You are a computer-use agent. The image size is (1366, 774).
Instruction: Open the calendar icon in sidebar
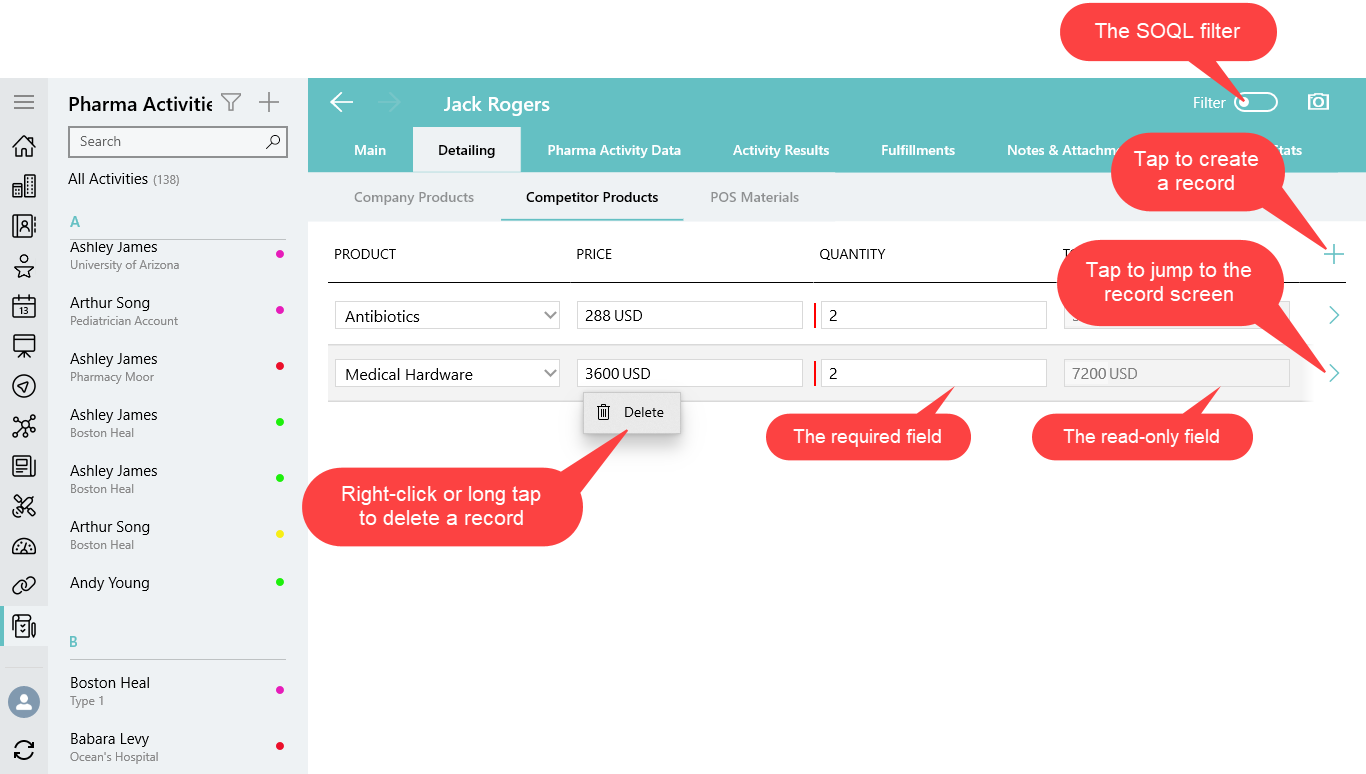24,306
